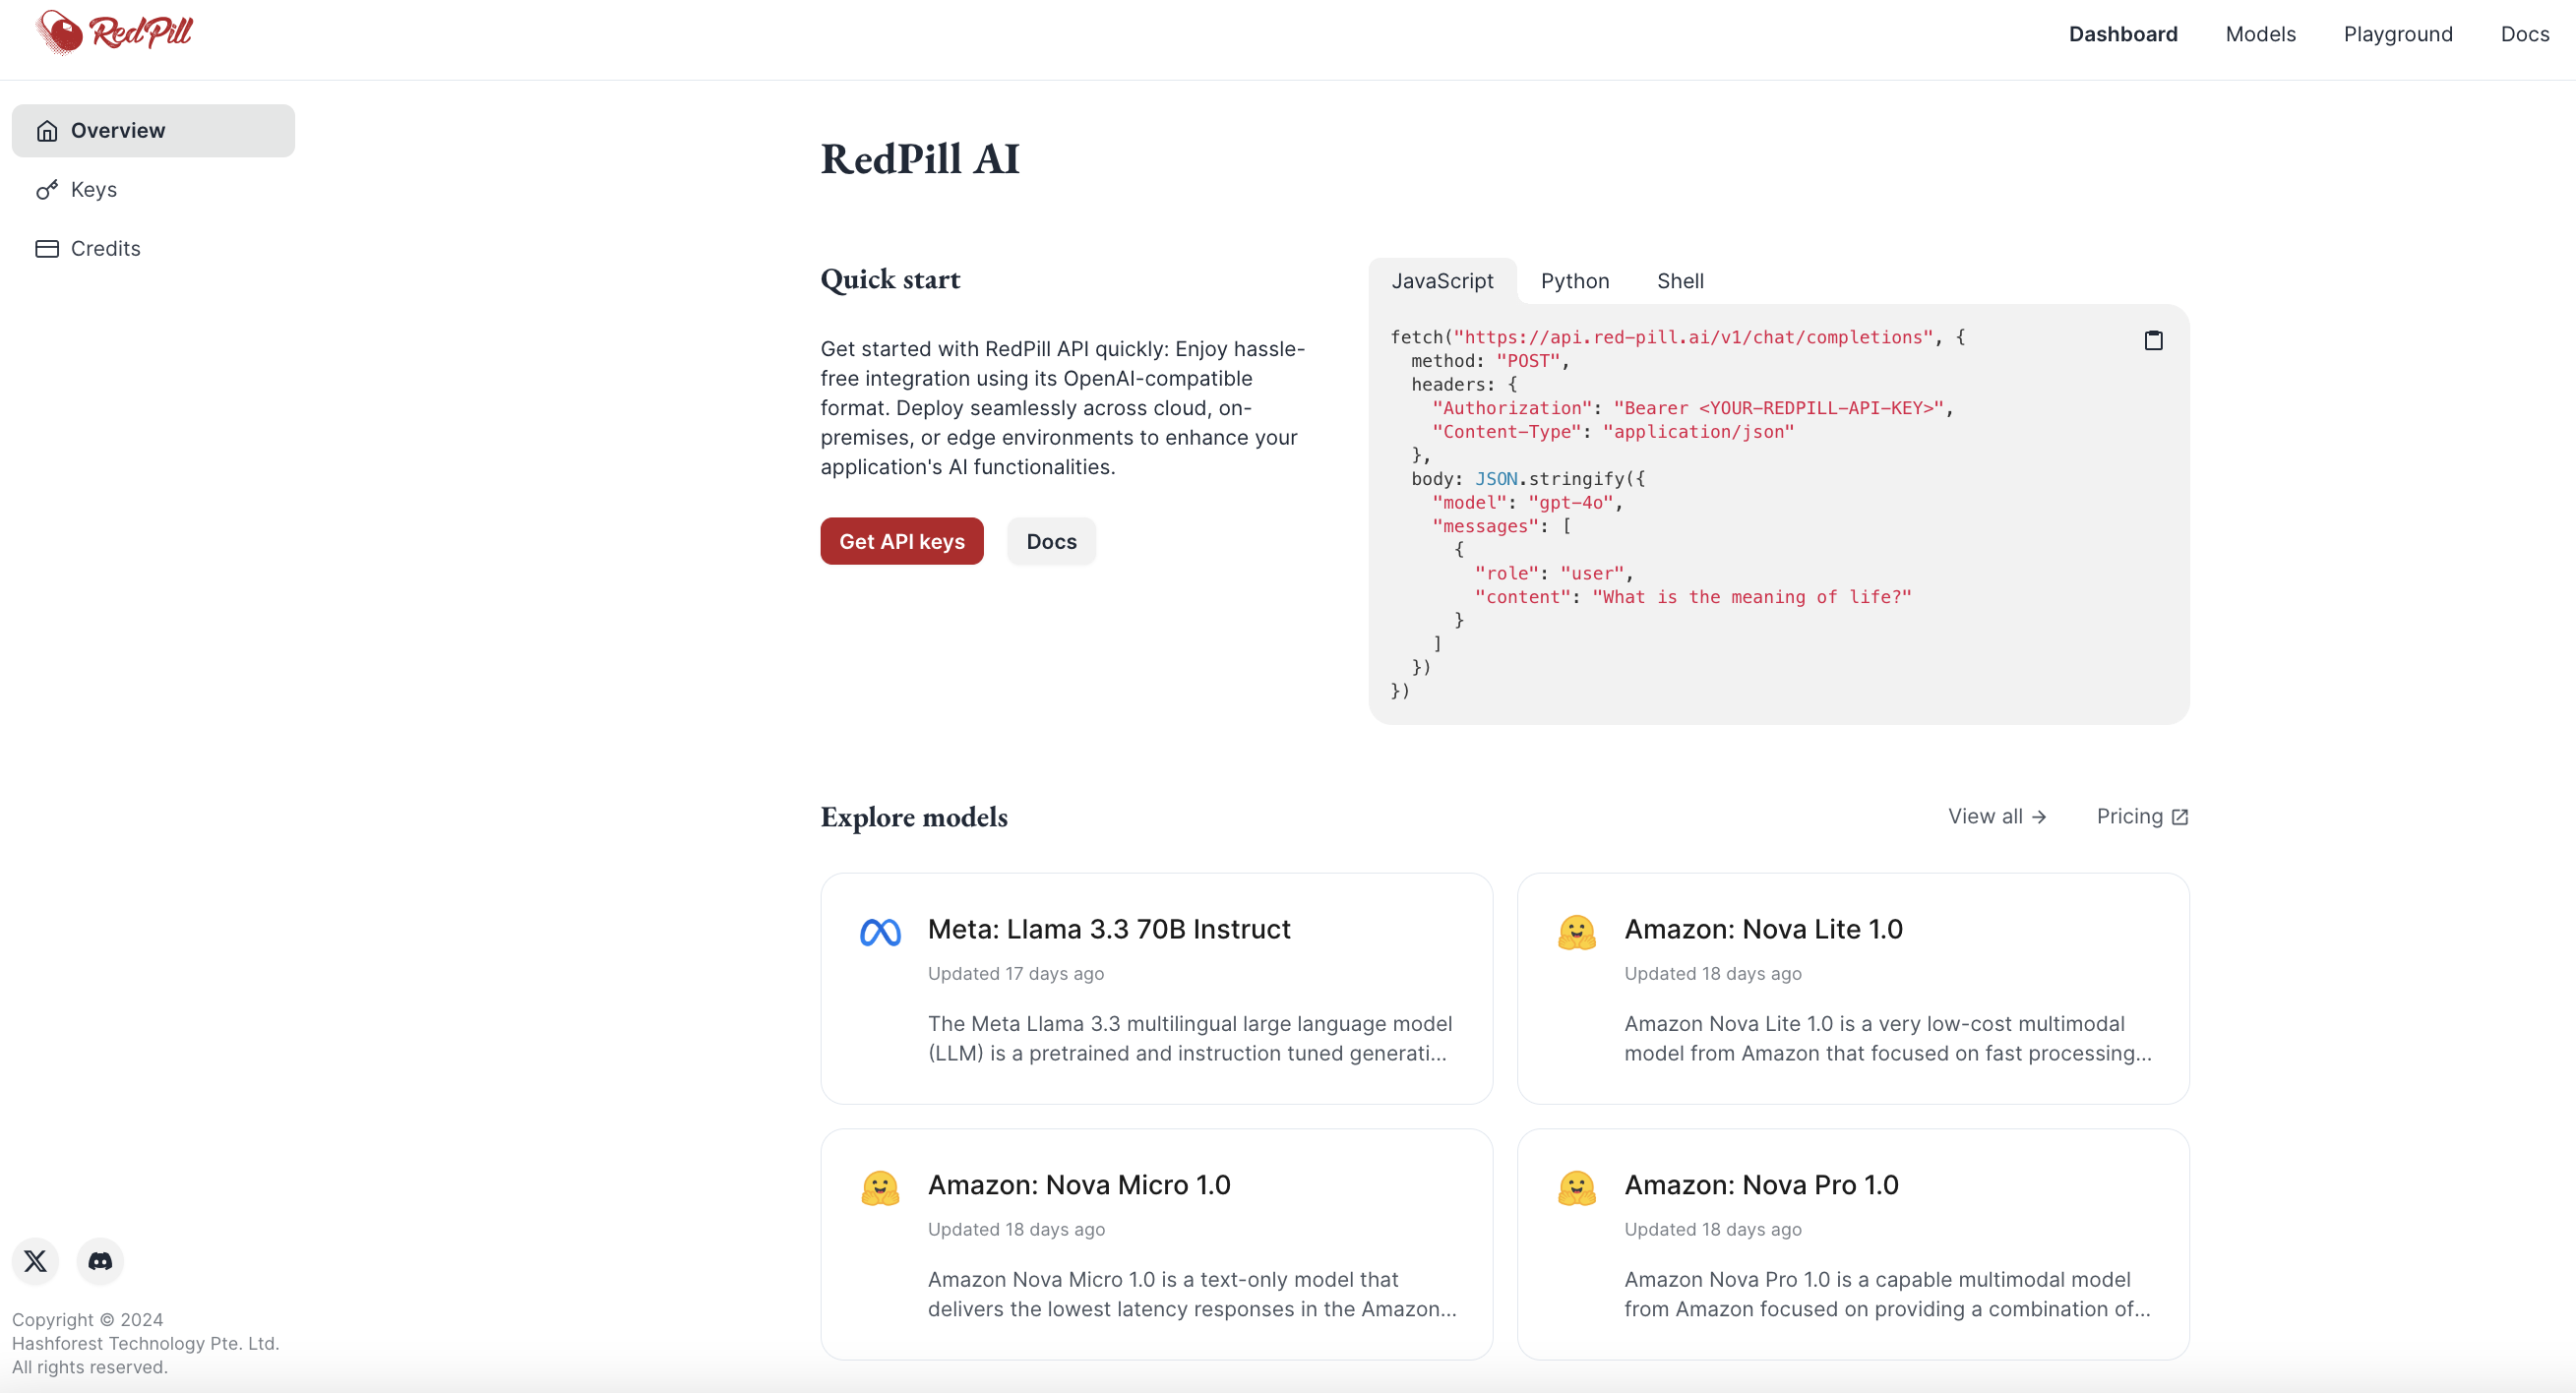
Task: Click the home icon beside Overview
Action: pos(47,131)
